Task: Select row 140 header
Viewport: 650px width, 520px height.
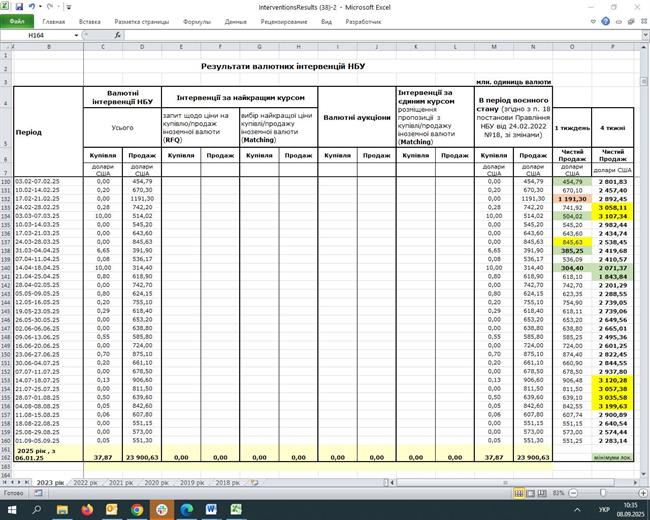Action: (6, 268)
